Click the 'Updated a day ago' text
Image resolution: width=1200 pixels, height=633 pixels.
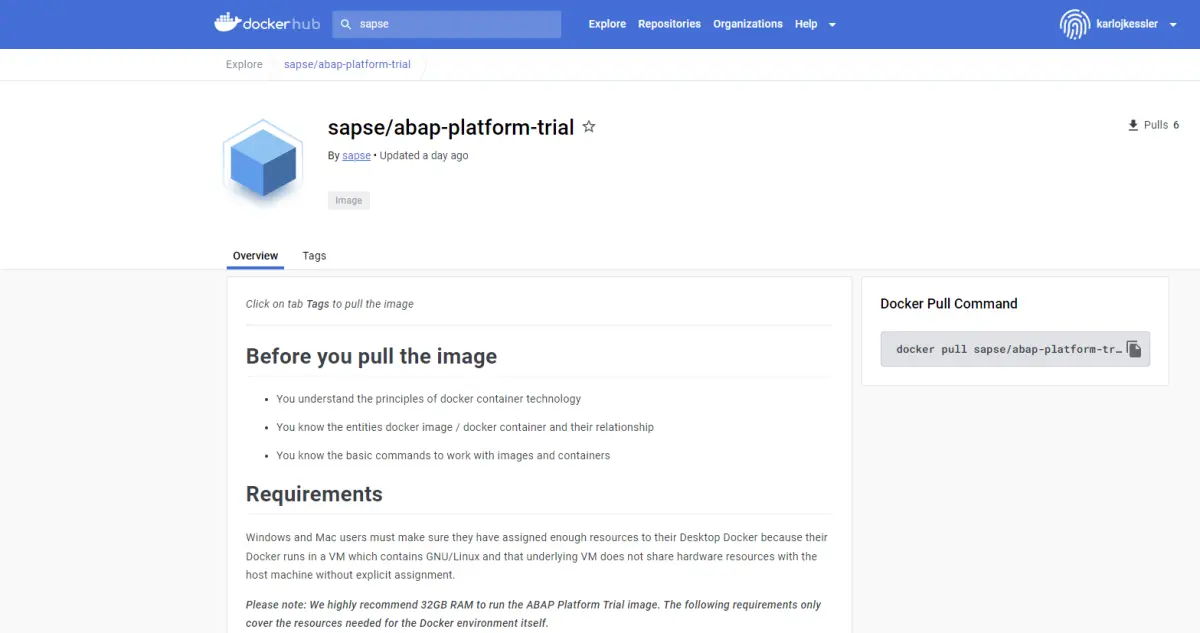[424, 156]
